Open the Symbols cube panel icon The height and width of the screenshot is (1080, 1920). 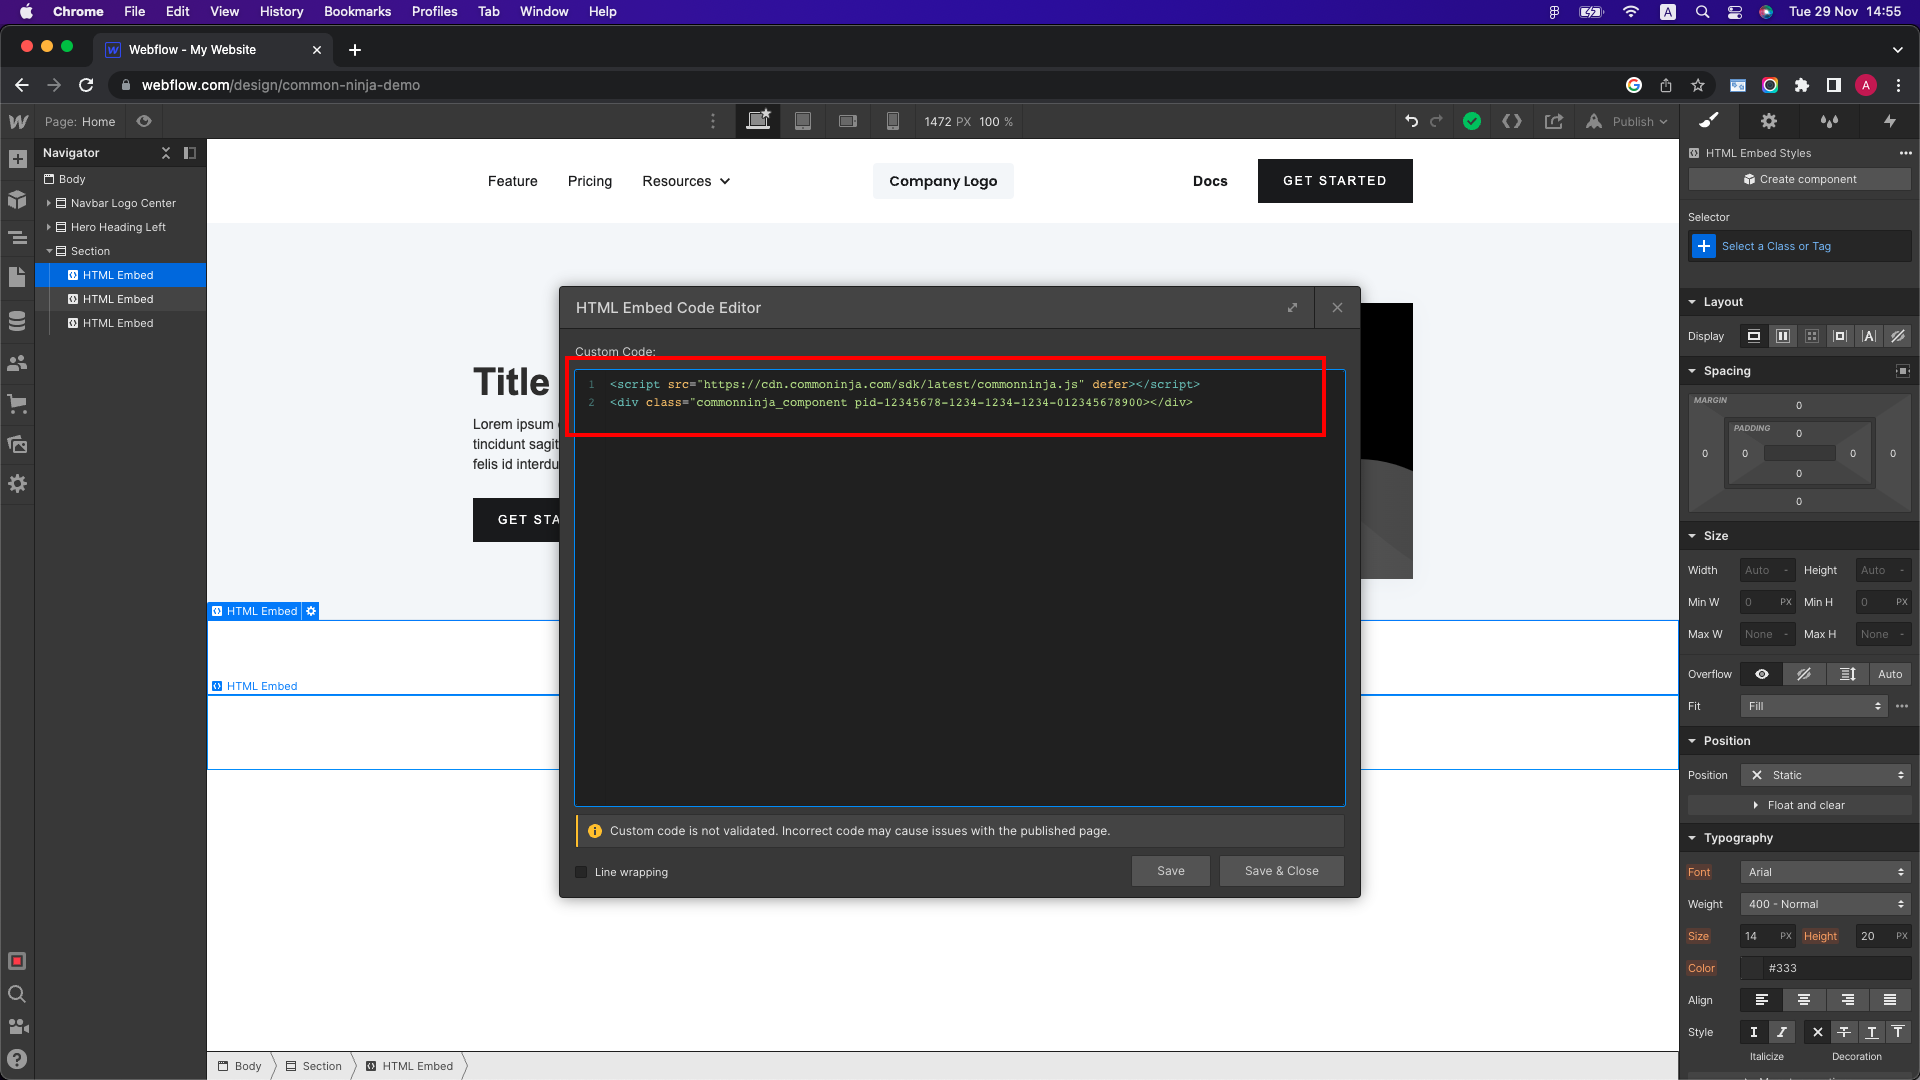pos(17,199)
